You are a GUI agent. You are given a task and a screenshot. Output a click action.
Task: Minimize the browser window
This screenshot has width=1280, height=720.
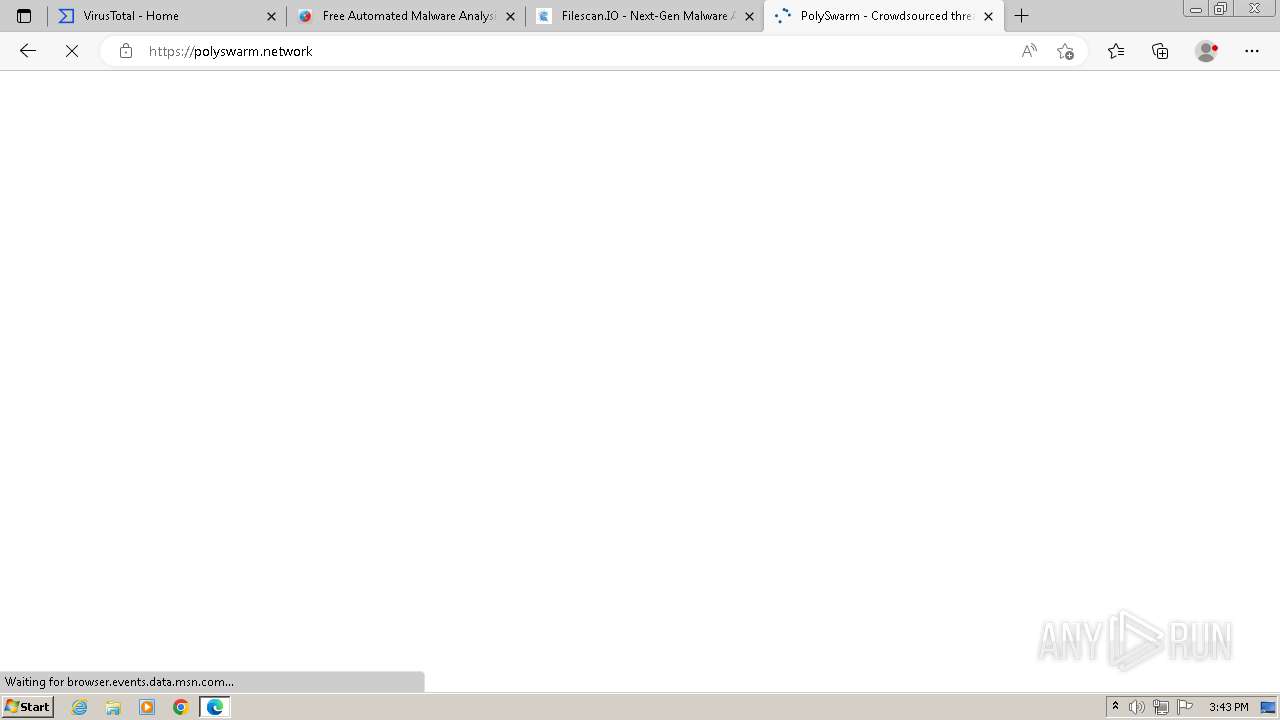[1195, 8]
